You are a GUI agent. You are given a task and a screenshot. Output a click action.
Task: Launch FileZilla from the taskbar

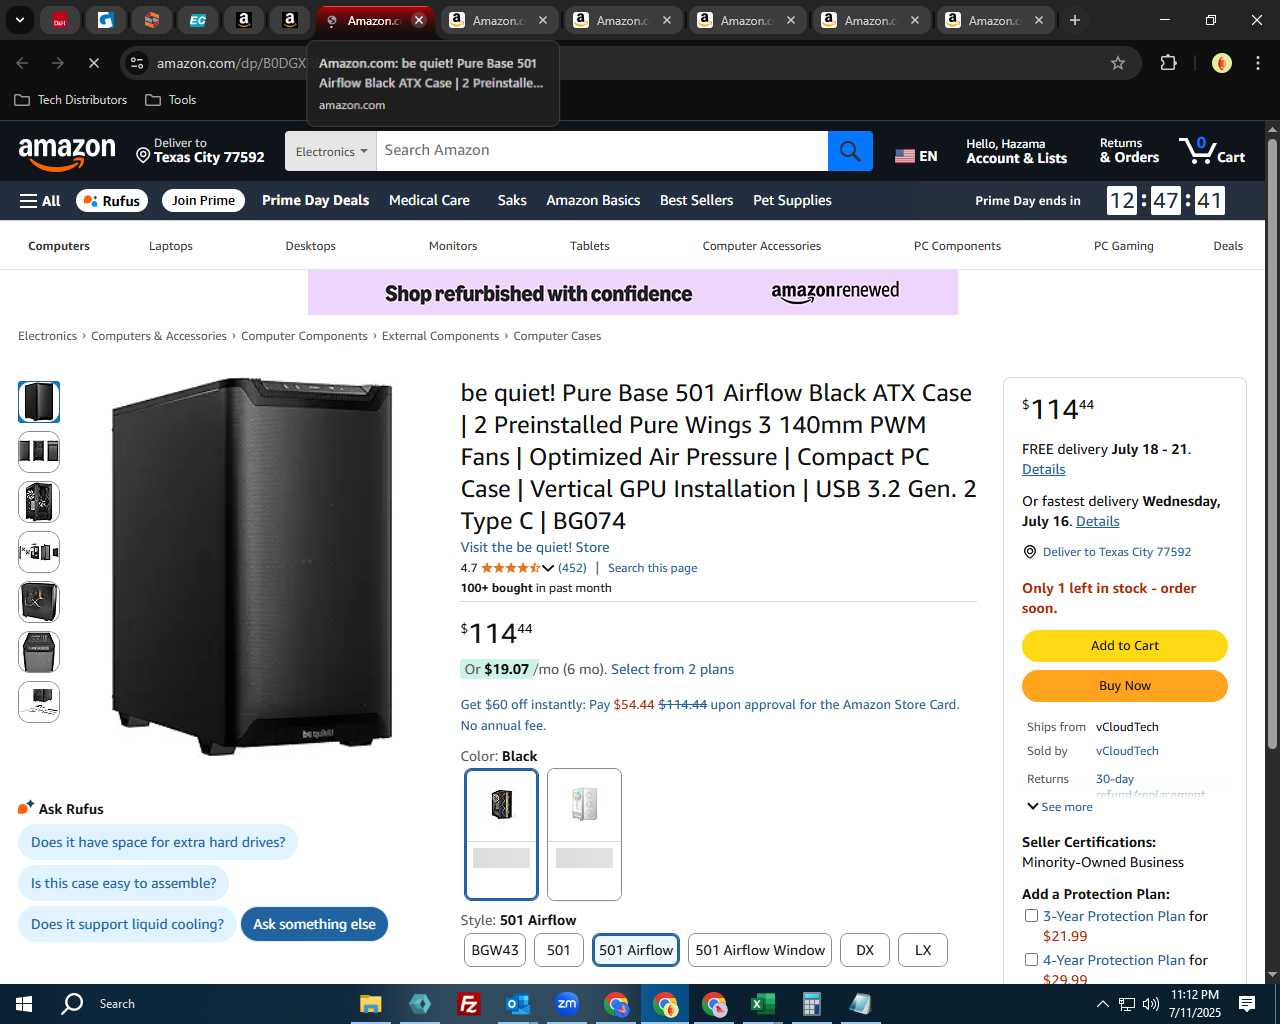click(468, 1004)
